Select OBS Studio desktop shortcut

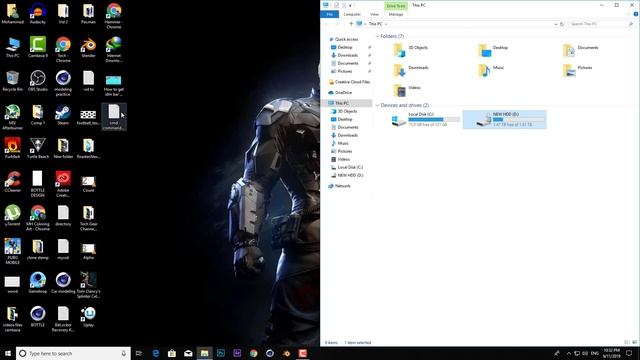(x=38, y=81)
